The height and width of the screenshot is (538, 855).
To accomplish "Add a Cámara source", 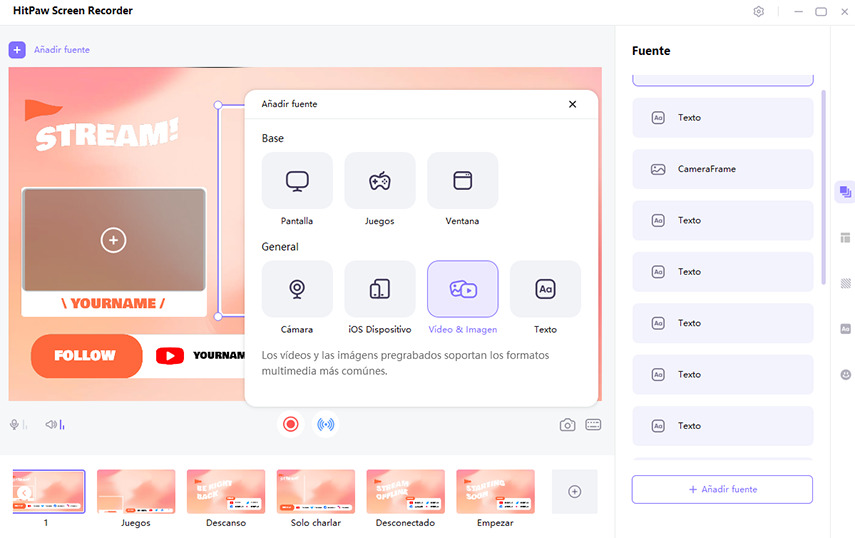I will click(297, 289).
